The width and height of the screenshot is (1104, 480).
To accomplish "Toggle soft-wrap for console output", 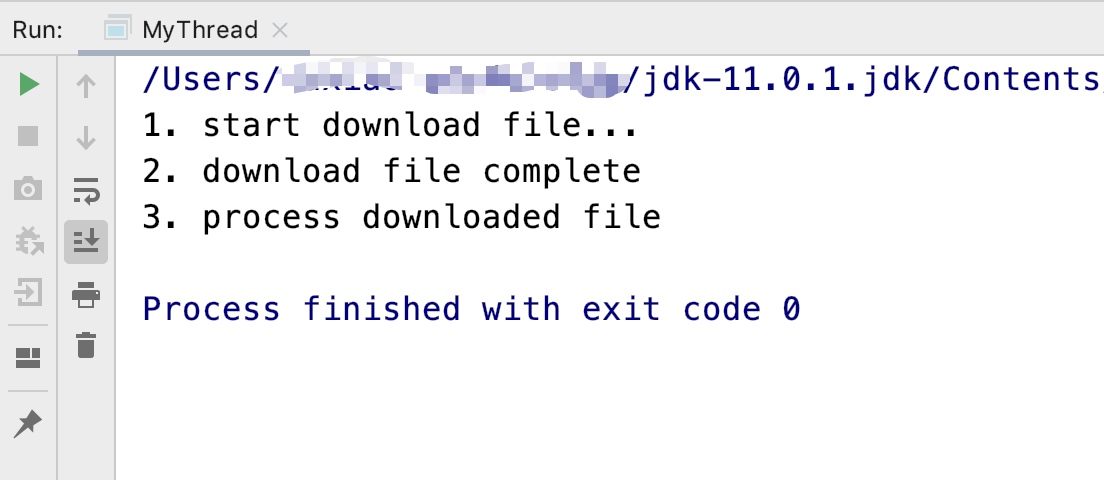I will [x=86, y=190].
